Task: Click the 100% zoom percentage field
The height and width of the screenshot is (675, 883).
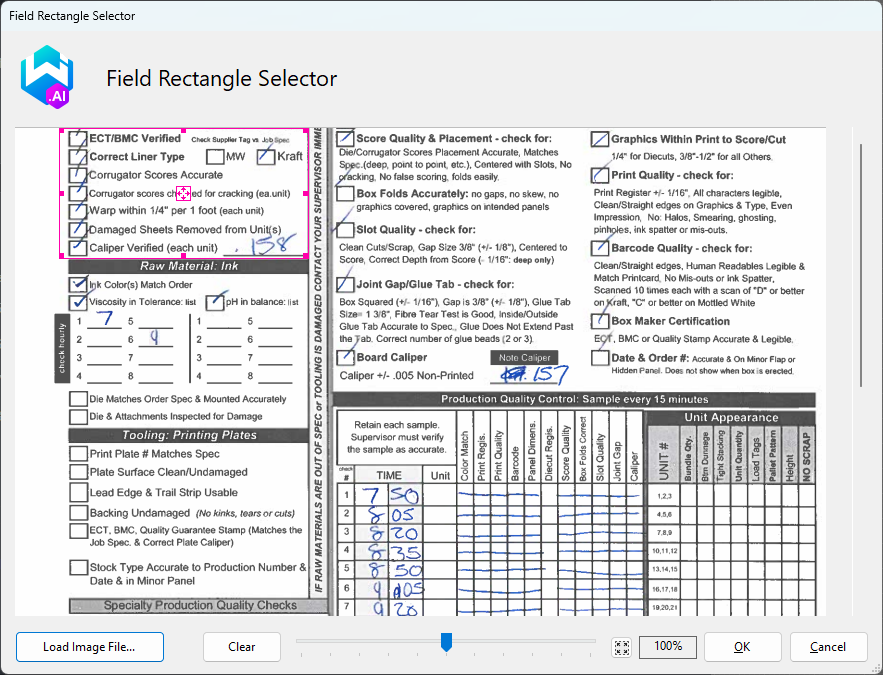Action: tap(668, 647)
